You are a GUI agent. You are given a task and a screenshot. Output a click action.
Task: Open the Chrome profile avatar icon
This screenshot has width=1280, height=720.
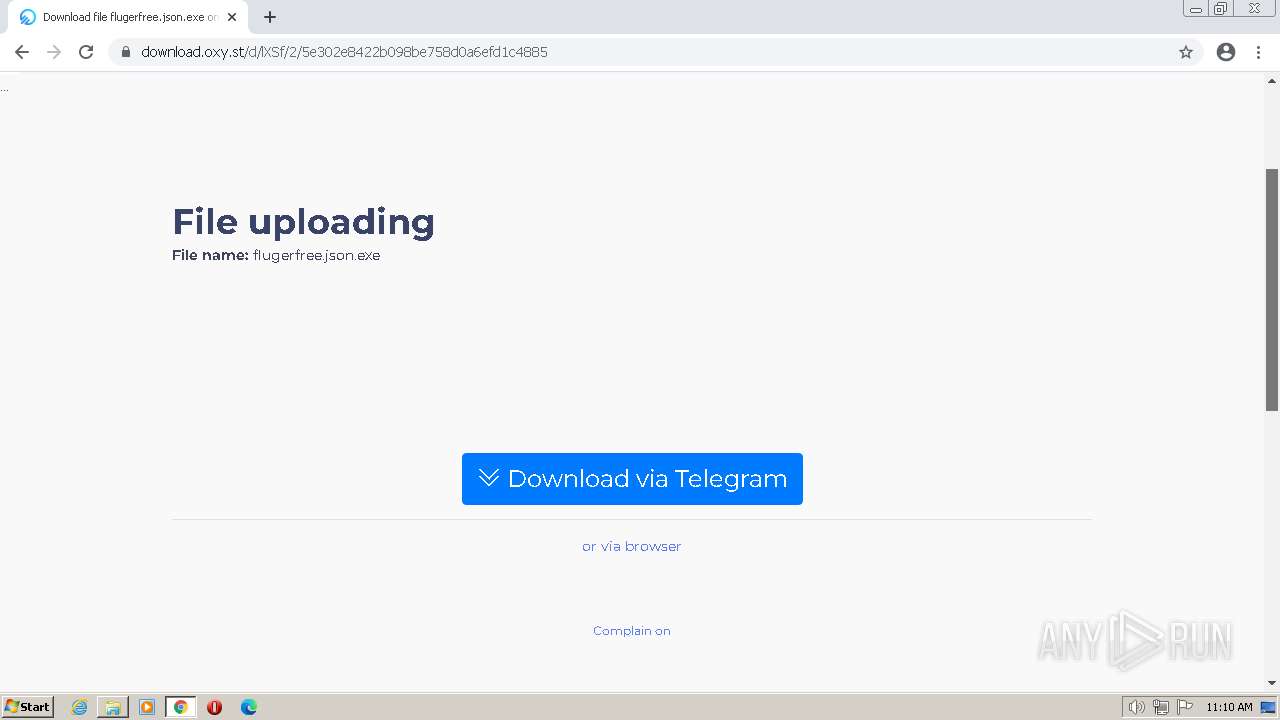tap(1226, 52)
